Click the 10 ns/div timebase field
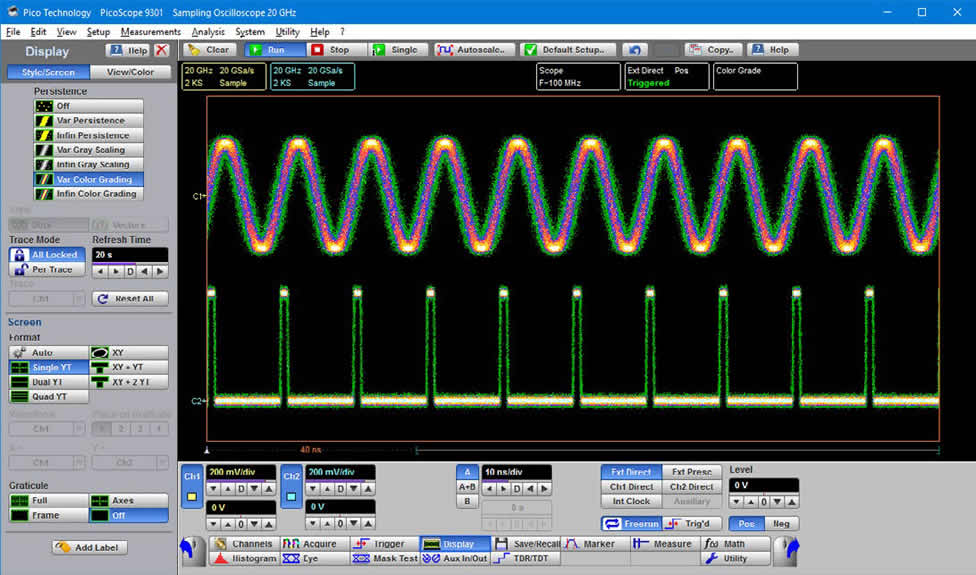The width and height of the screenshot is (976, 575). point(517,472)
